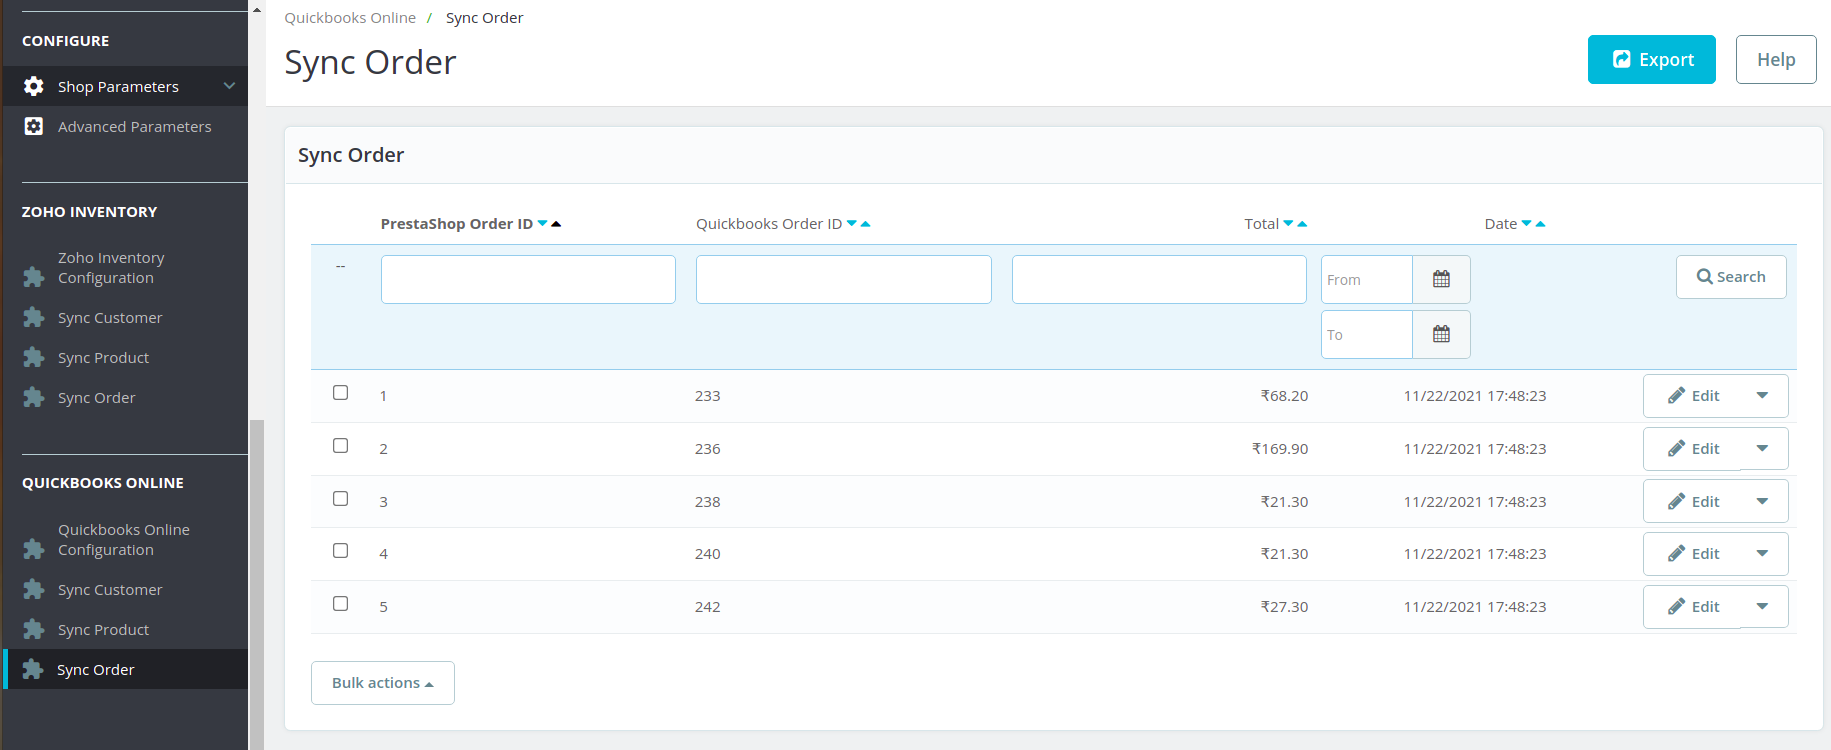The image size is (1831, 750).
Task: Open the To date calendar picker
Action: coord(1441,334)
